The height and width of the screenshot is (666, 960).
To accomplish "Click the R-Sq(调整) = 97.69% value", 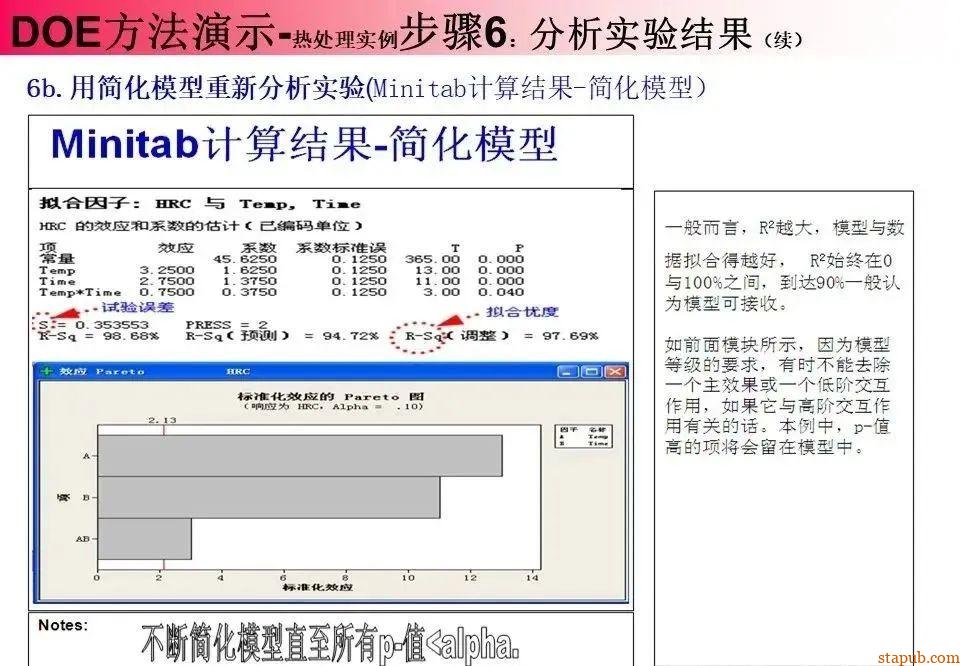I will [502, 336].
